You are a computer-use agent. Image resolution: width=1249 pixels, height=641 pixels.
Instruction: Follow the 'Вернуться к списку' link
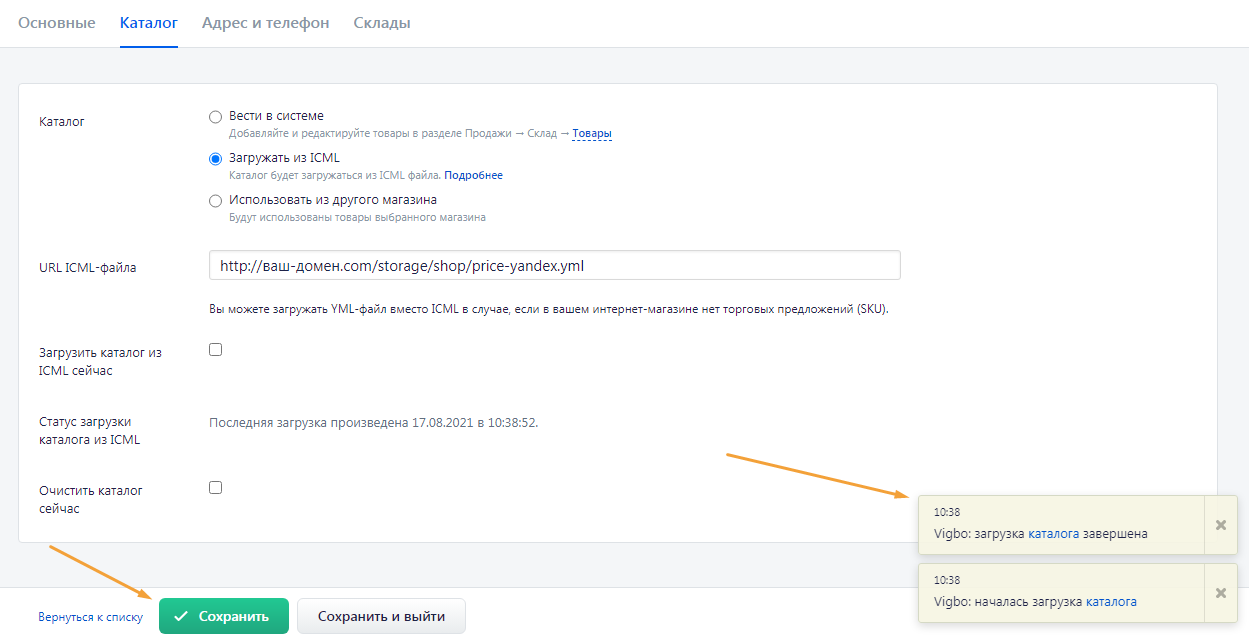point(91,618)
